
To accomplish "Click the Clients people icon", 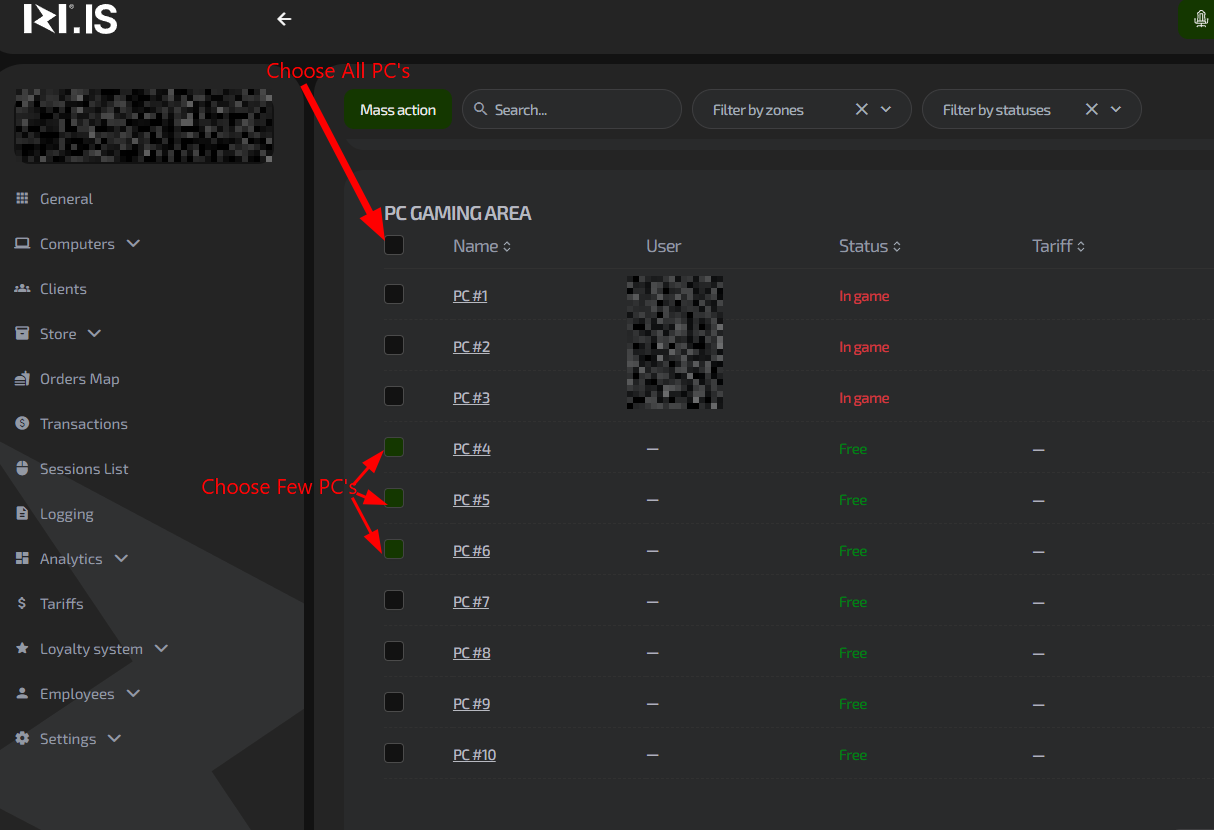I will pos(22,289).
